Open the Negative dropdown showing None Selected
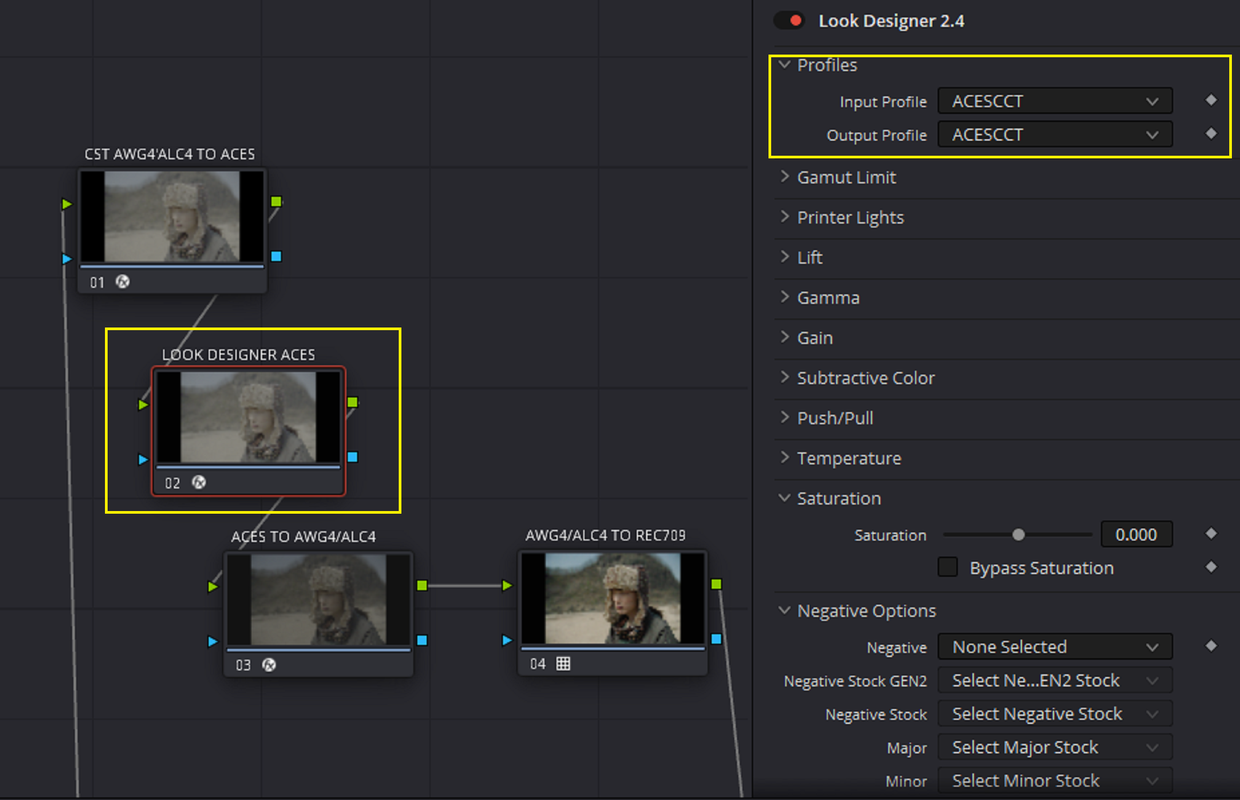 click(1055, 647)
